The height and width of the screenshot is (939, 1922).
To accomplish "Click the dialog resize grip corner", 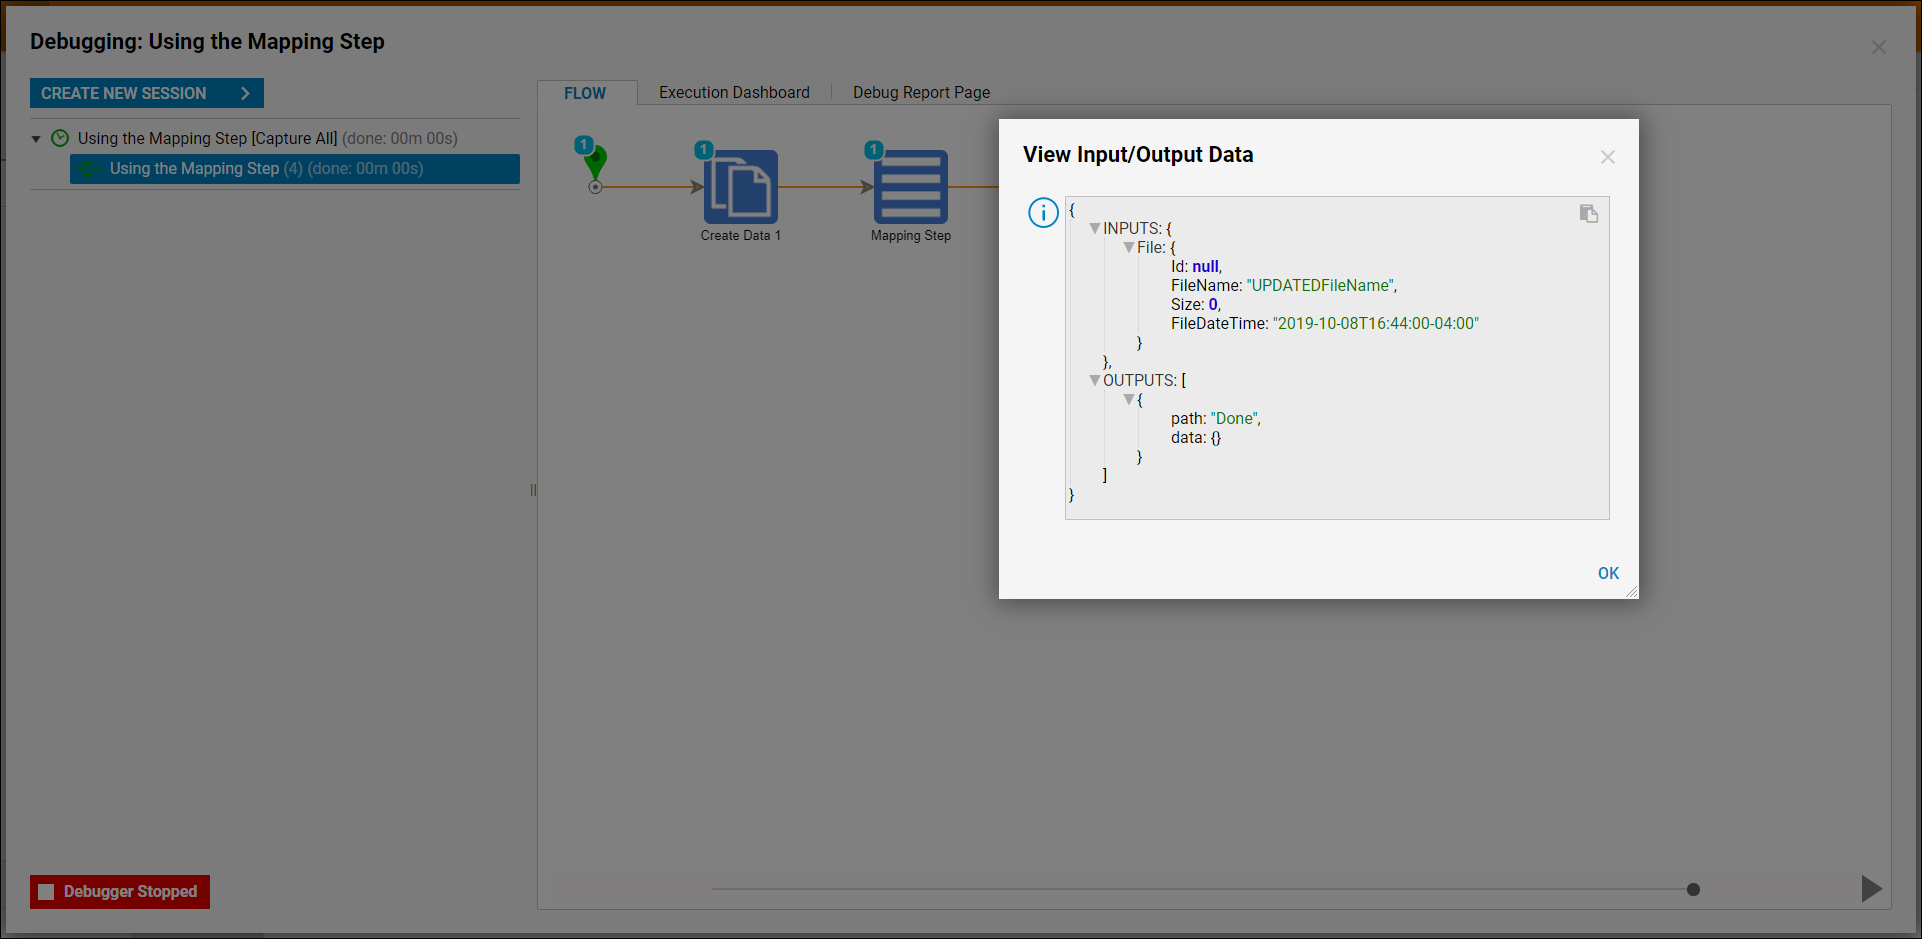I will 1631,592.
